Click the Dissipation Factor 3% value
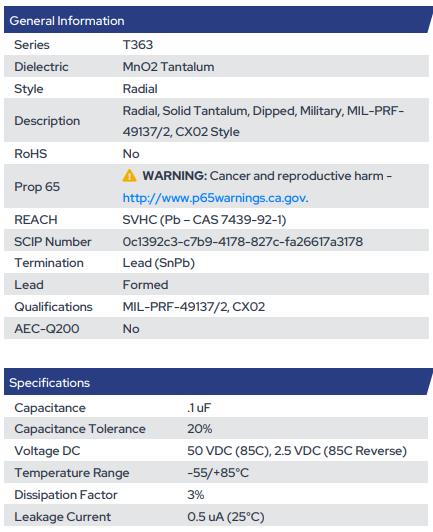 tap(195, 495)
